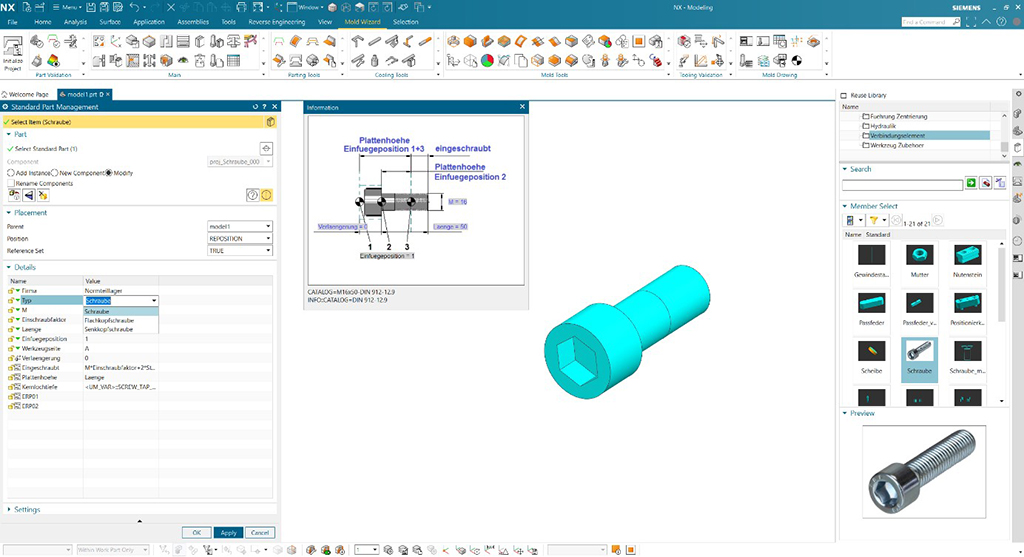Click the eye-shaped icon in the Main group
Image resolution: width=1024 pixels, height=557 pixels.
183,61
